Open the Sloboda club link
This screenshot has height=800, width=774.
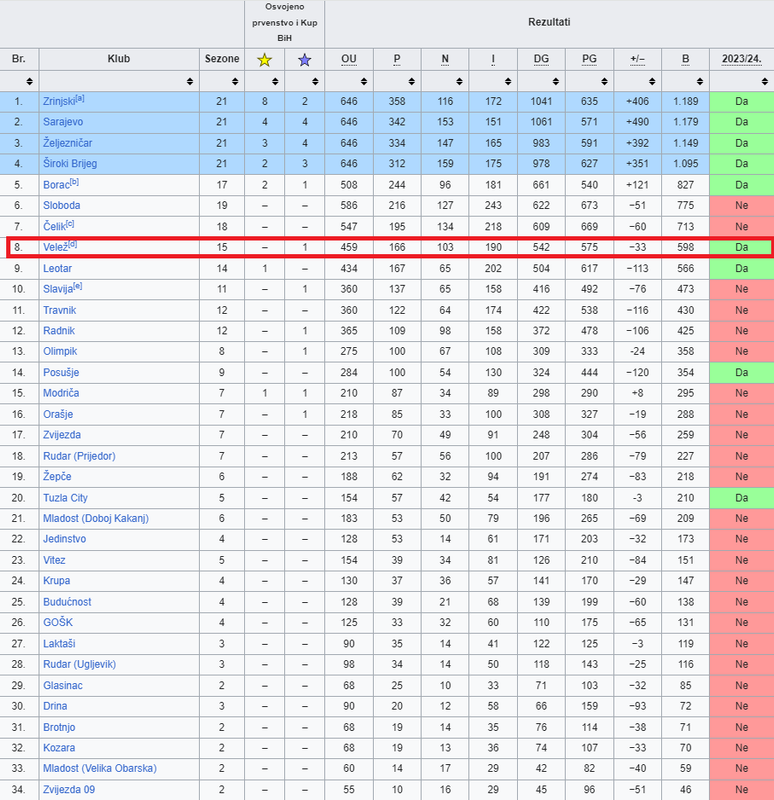click(x=61, y=206)
